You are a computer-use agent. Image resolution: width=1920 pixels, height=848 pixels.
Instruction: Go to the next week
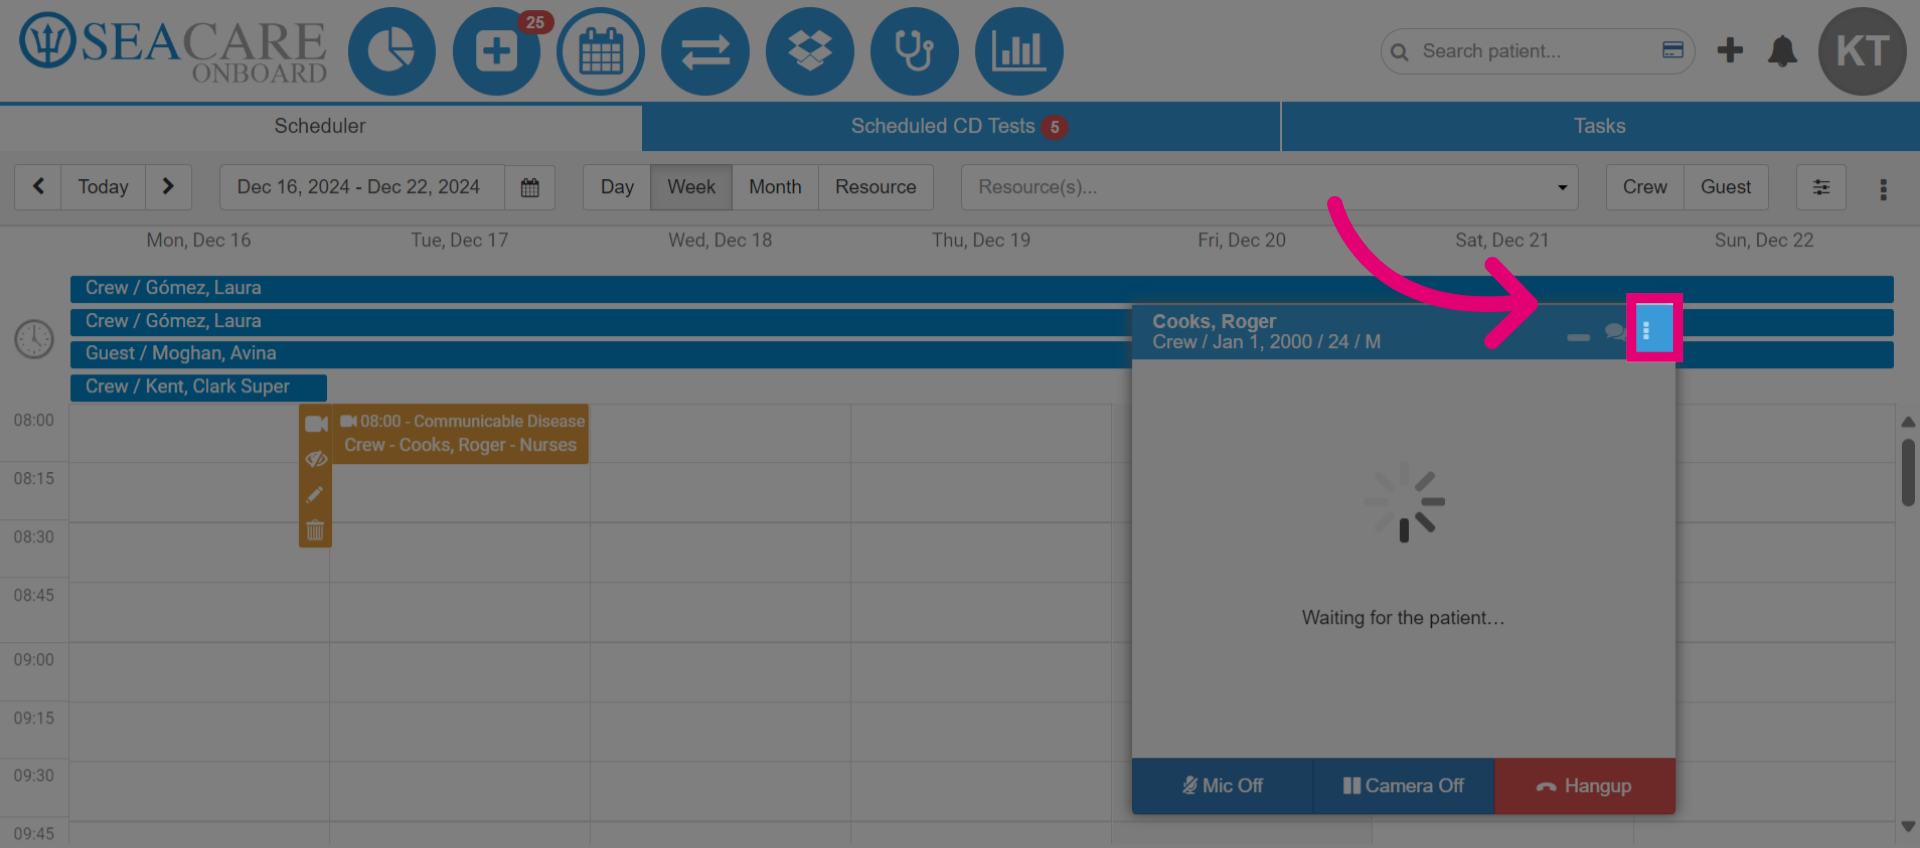pyautogui.click(x=168, y=187)
